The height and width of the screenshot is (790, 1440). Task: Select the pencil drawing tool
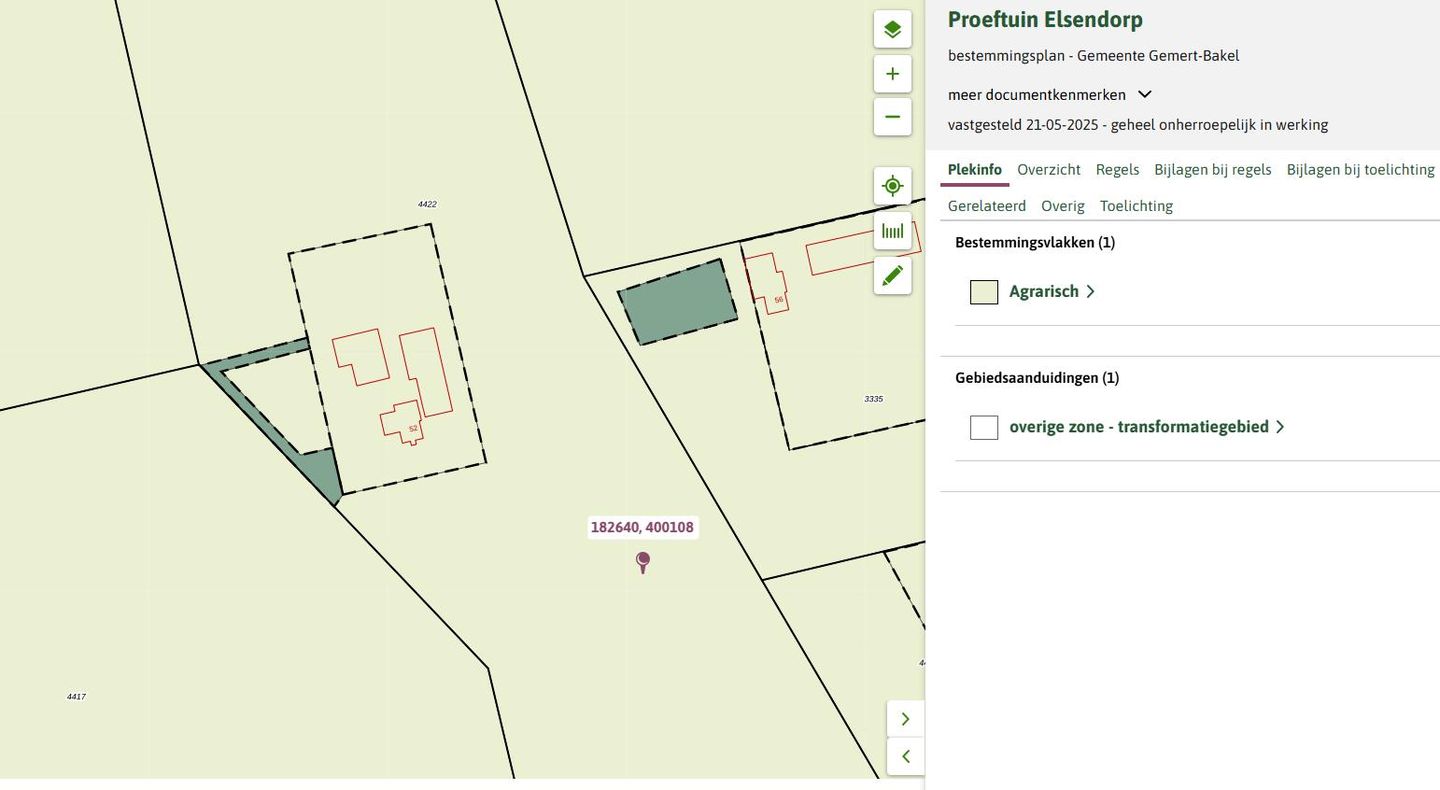coord(892,276)
